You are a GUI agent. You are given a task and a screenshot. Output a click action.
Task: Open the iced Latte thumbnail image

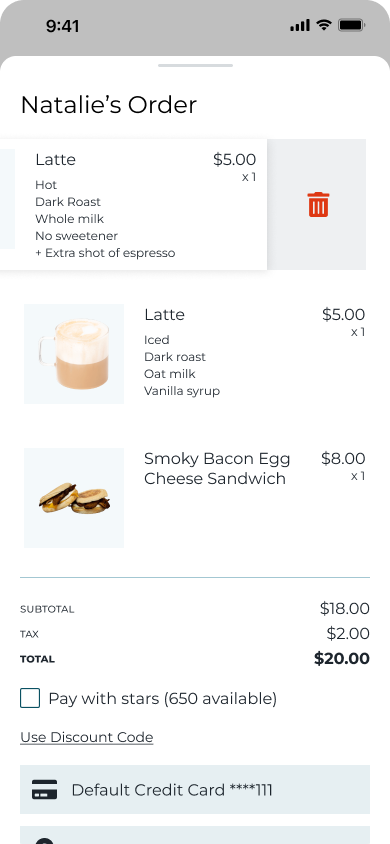[74, 354]
